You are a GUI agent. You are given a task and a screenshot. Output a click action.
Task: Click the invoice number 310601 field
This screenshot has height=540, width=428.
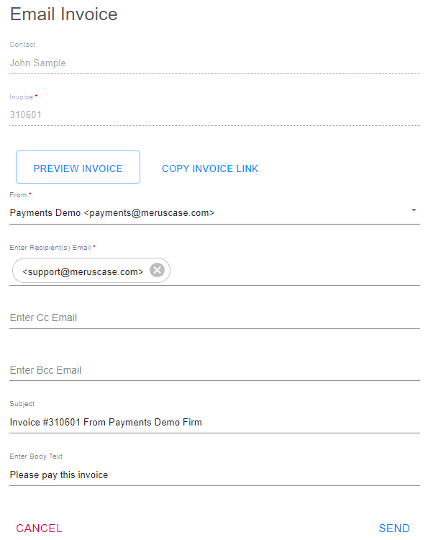click(214, 115)
